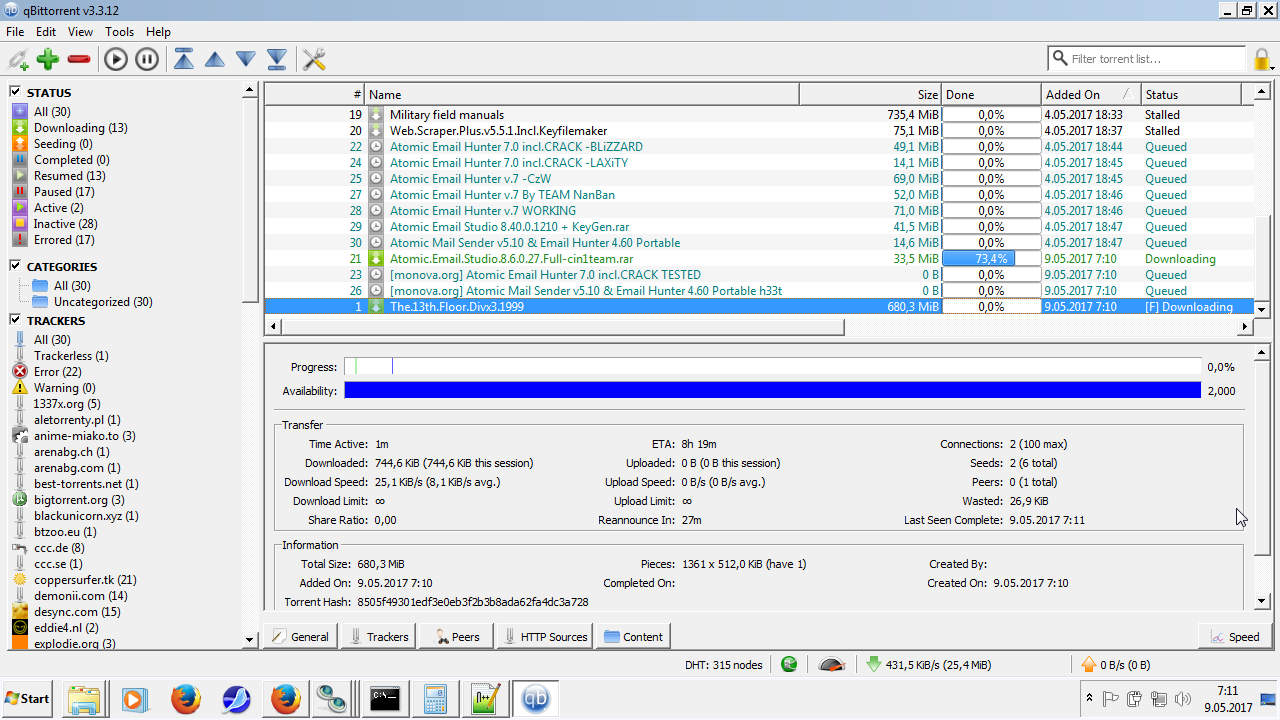Screen dimensions: 1280x720
Task: Click the green connection status globe icon
Action: click(x=790, y=664)
